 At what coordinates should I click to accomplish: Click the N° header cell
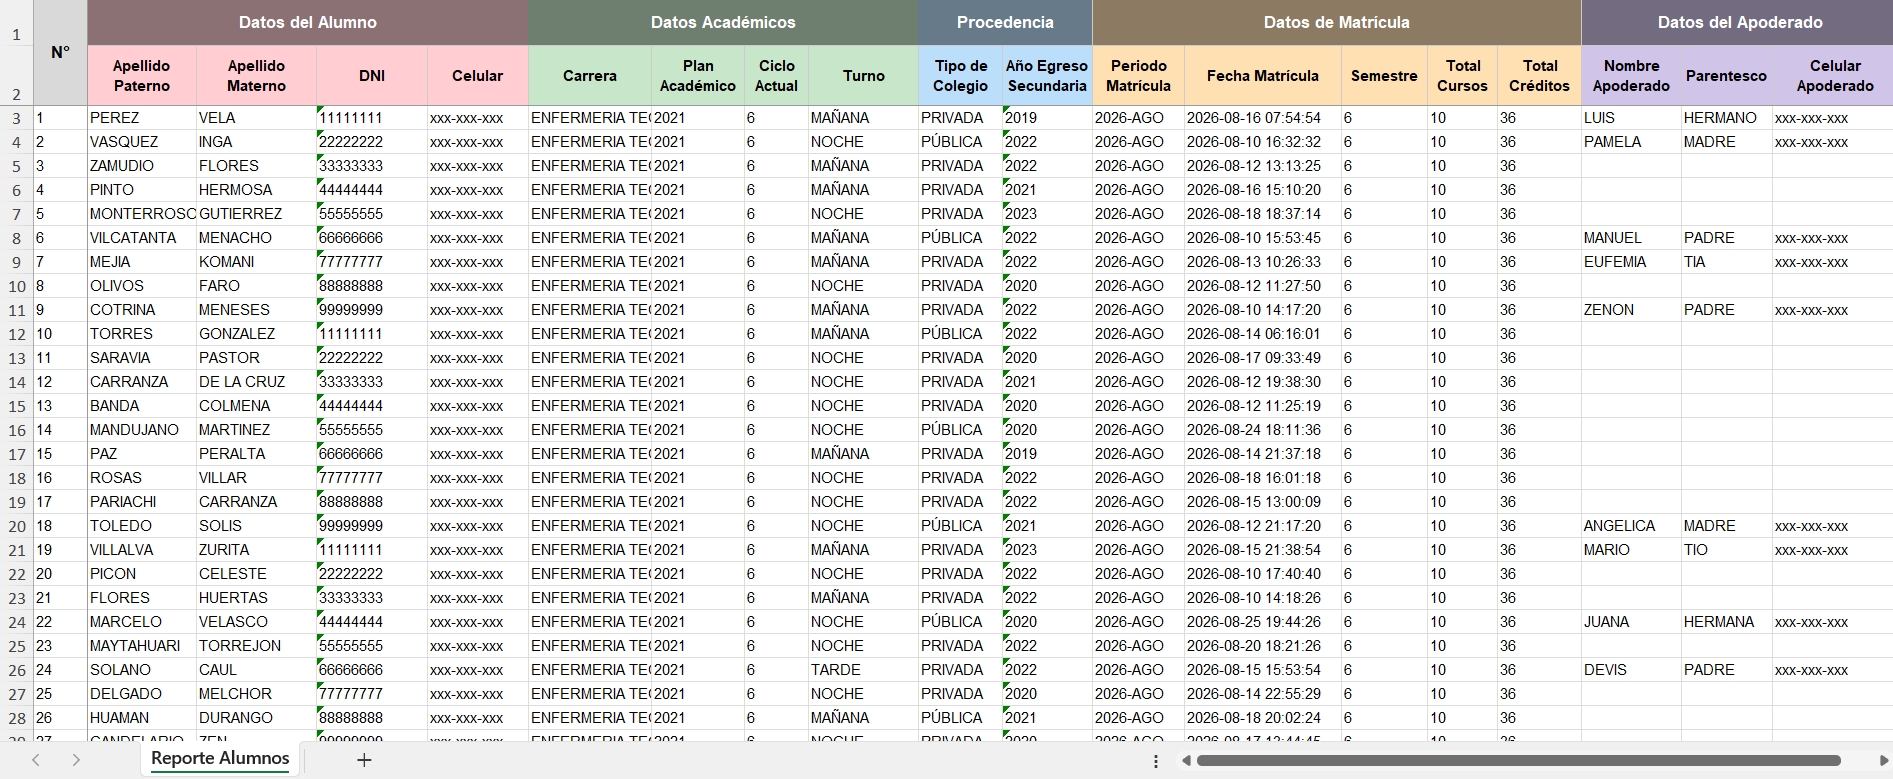point(61,52)
